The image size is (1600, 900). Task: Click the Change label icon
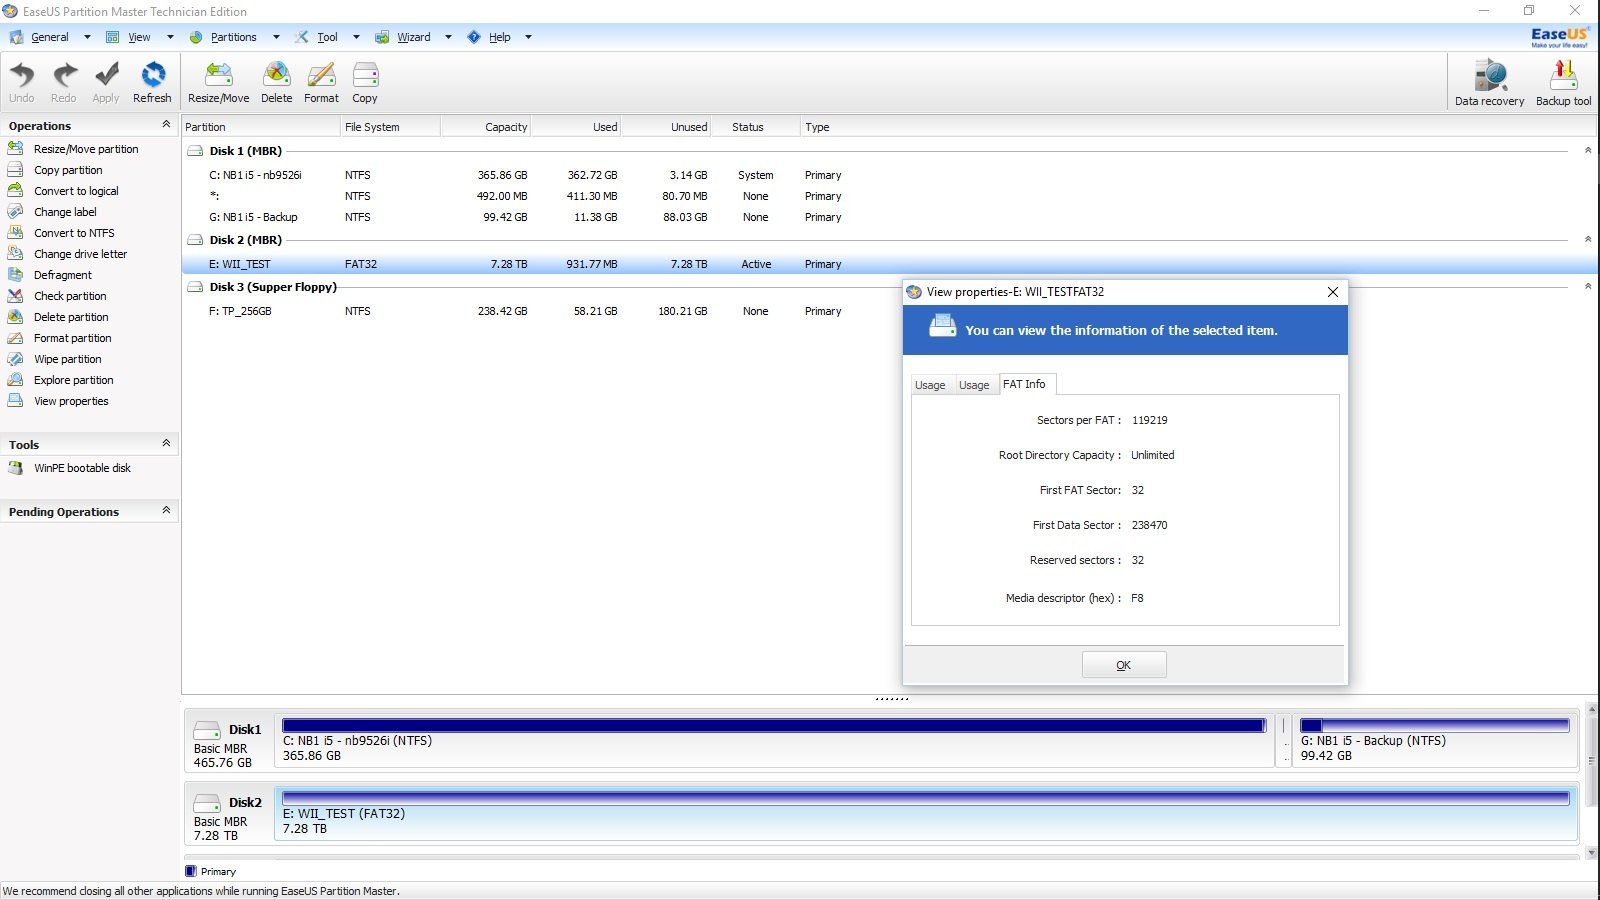[x=15, y=211]
